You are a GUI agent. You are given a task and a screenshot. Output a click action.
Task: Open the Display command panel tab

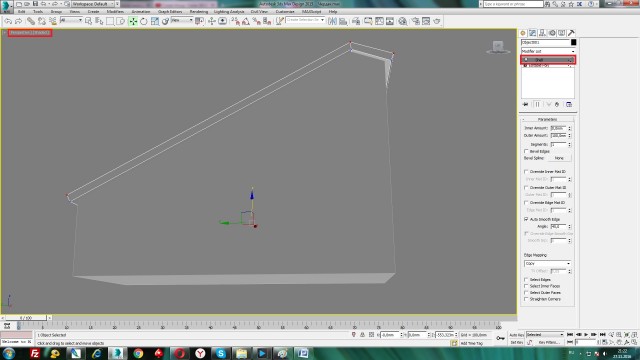[562, 33]
